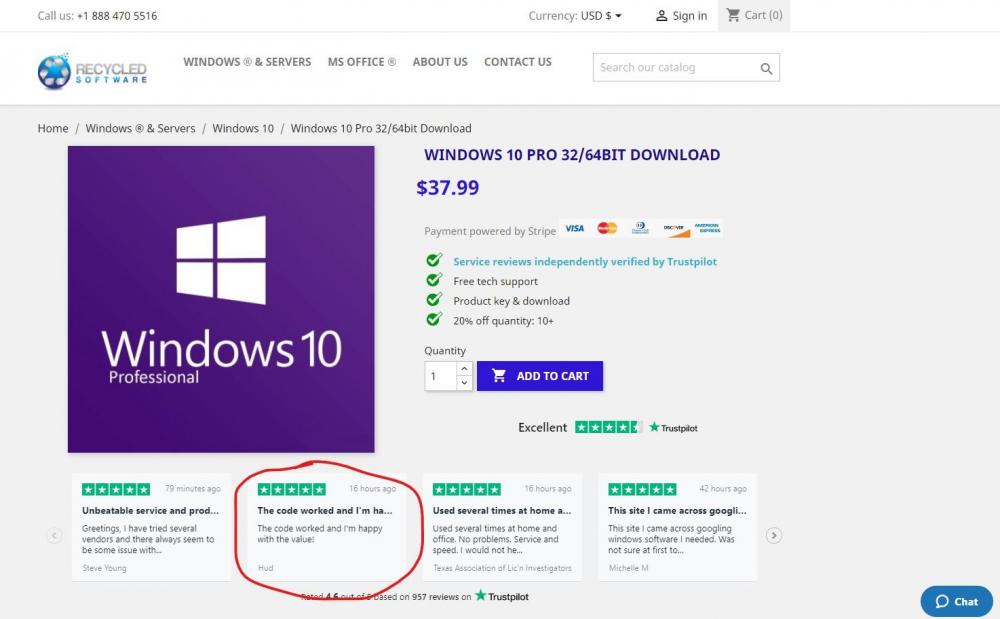1000x619 pixels.
Task: Click the quantity input field
Action: click(x=441, y=376)
